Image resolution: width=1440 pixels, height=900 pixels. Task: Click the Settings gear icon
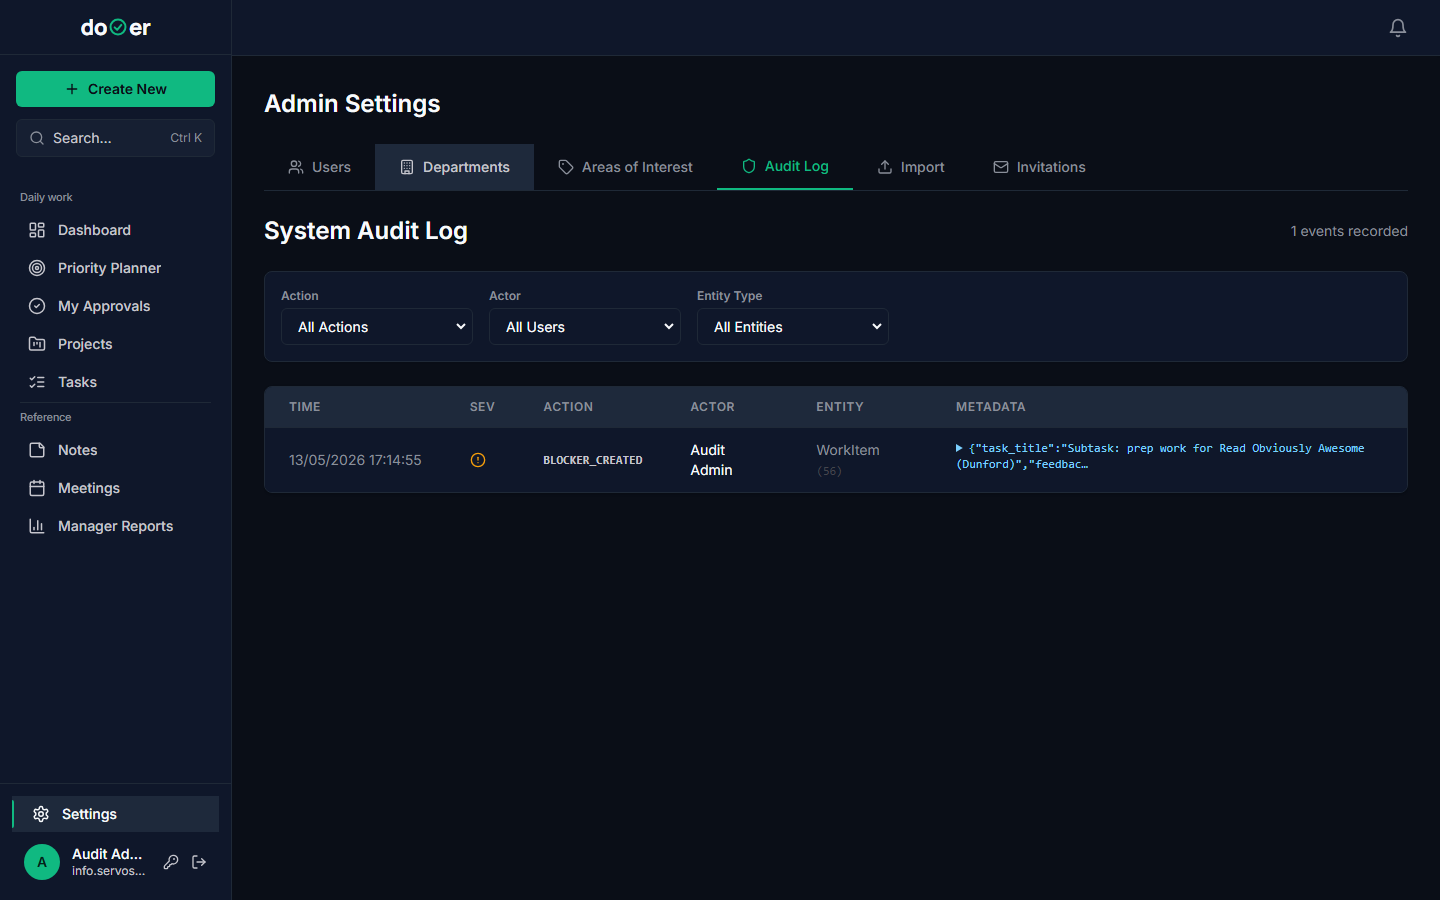(41, 814)
